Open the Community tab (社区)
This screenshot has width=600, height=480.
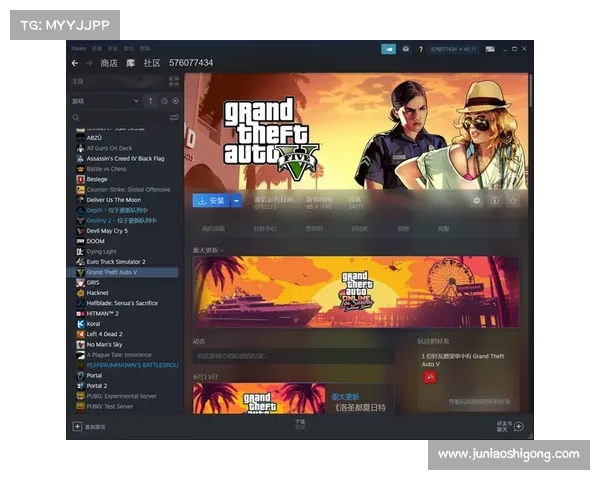click(x=151, y=63)
